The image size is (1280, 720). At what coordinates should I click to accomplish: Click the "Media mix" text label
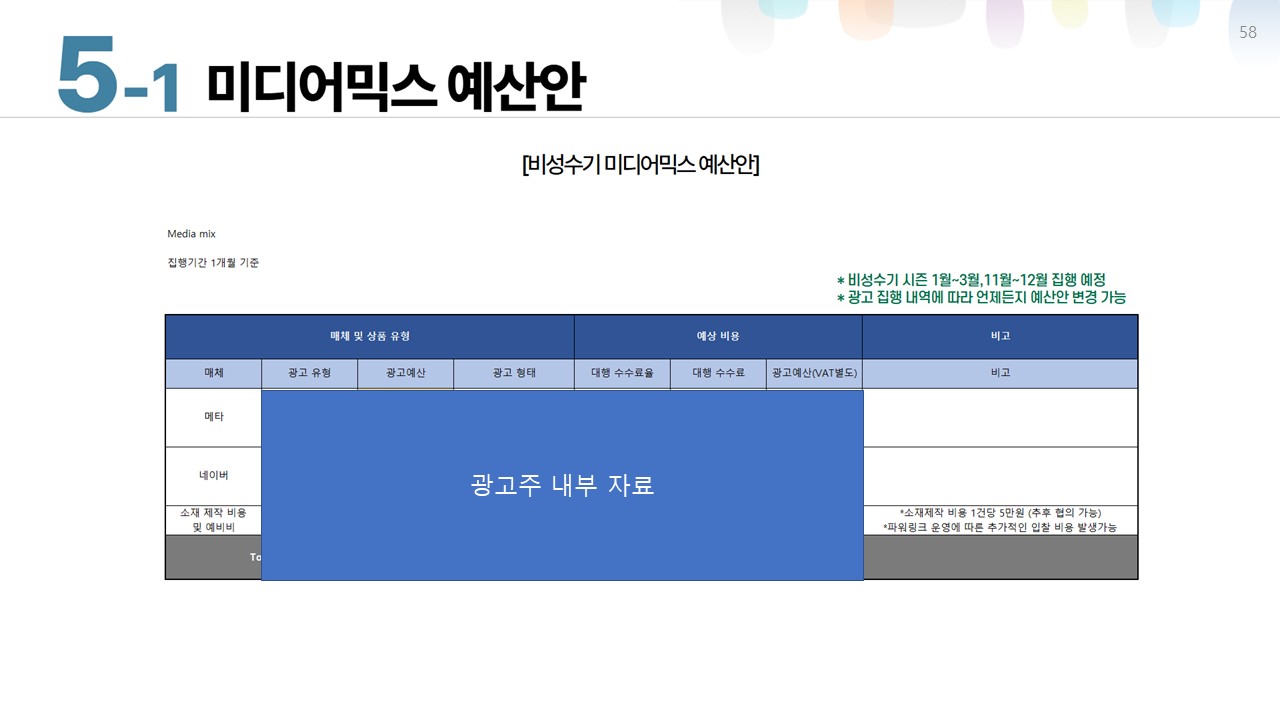191,234
